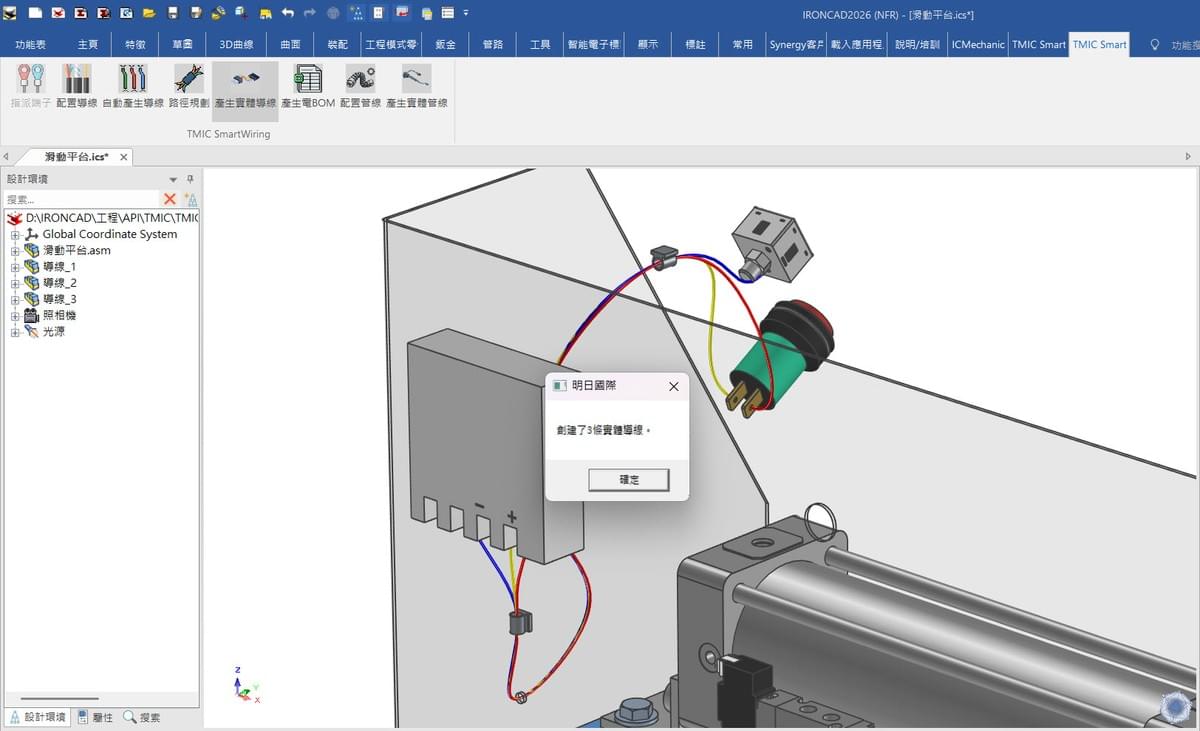Viewport: 1200px width, 731px height.
Task: Open the 說明/培訓 help ribbon tab
Action: click(917, 45)
